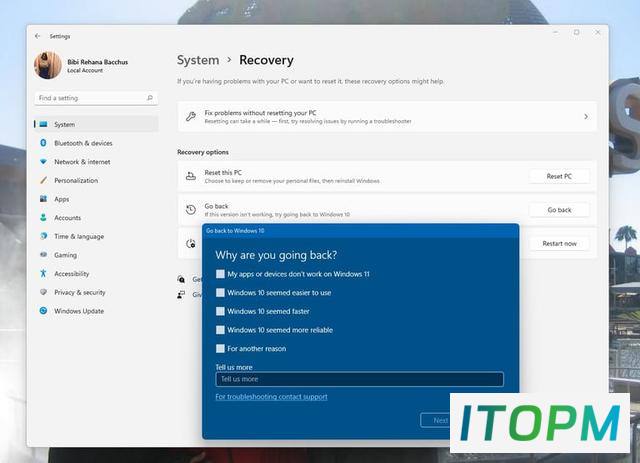Open Accounts settings page
Viewport: 640px width, 463px height.
point(96,218)
